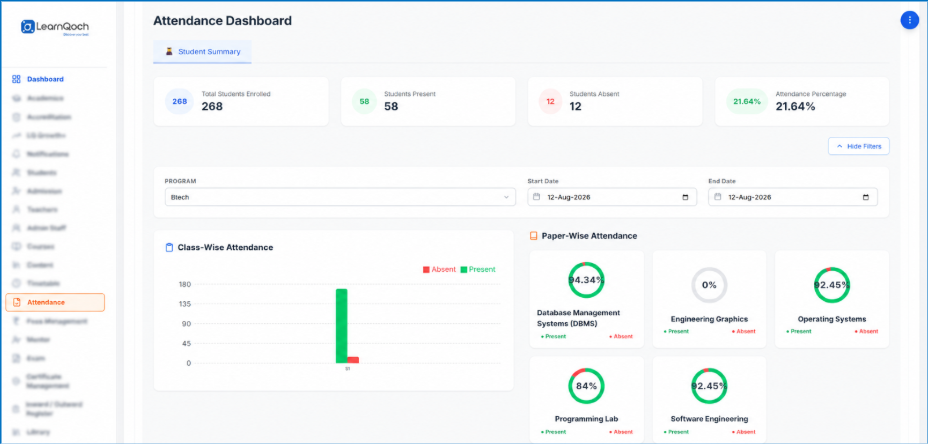
Task: Switch to the Student Summary tab
Action: click(202, 52)
